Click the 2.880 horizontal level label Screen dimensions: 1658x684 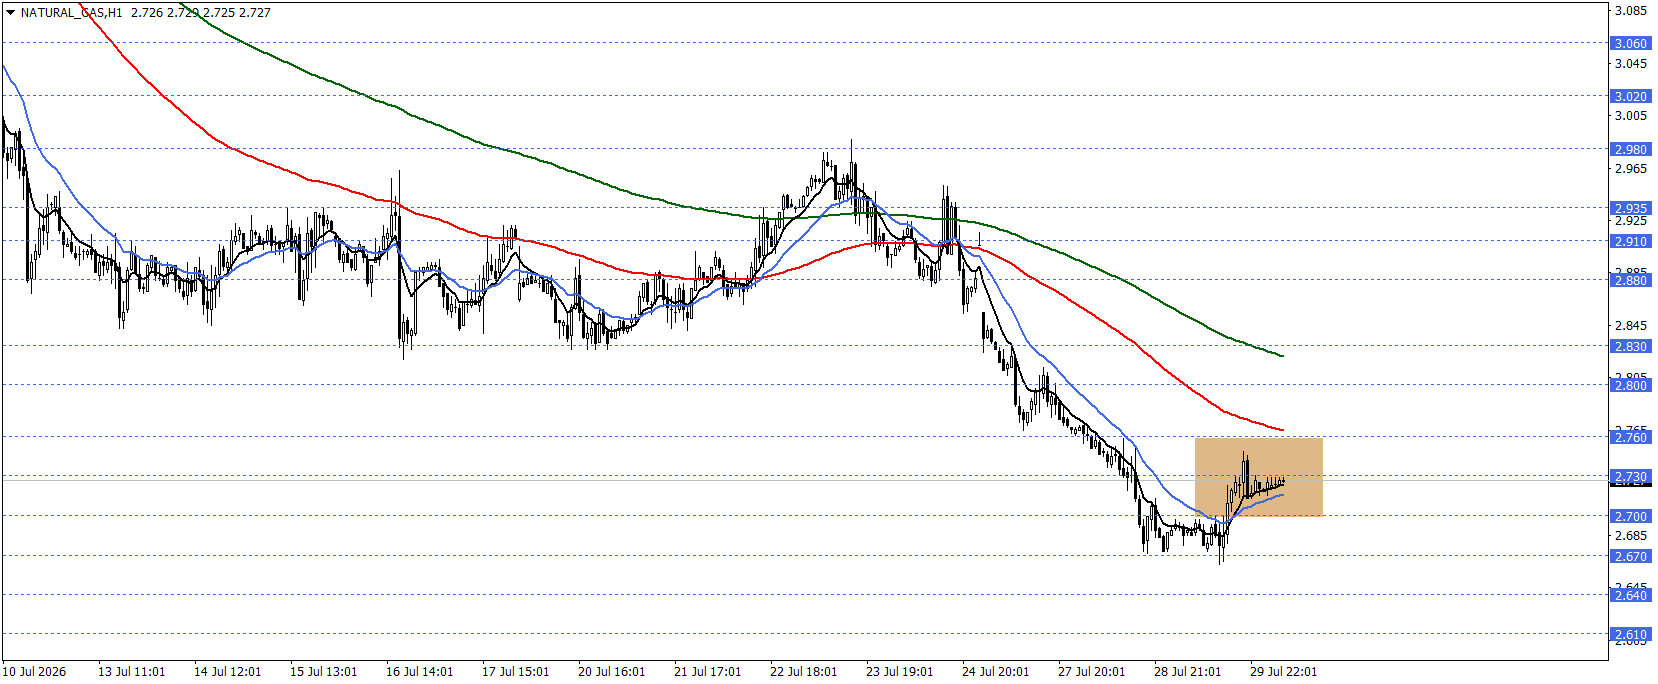point(1631,281)
